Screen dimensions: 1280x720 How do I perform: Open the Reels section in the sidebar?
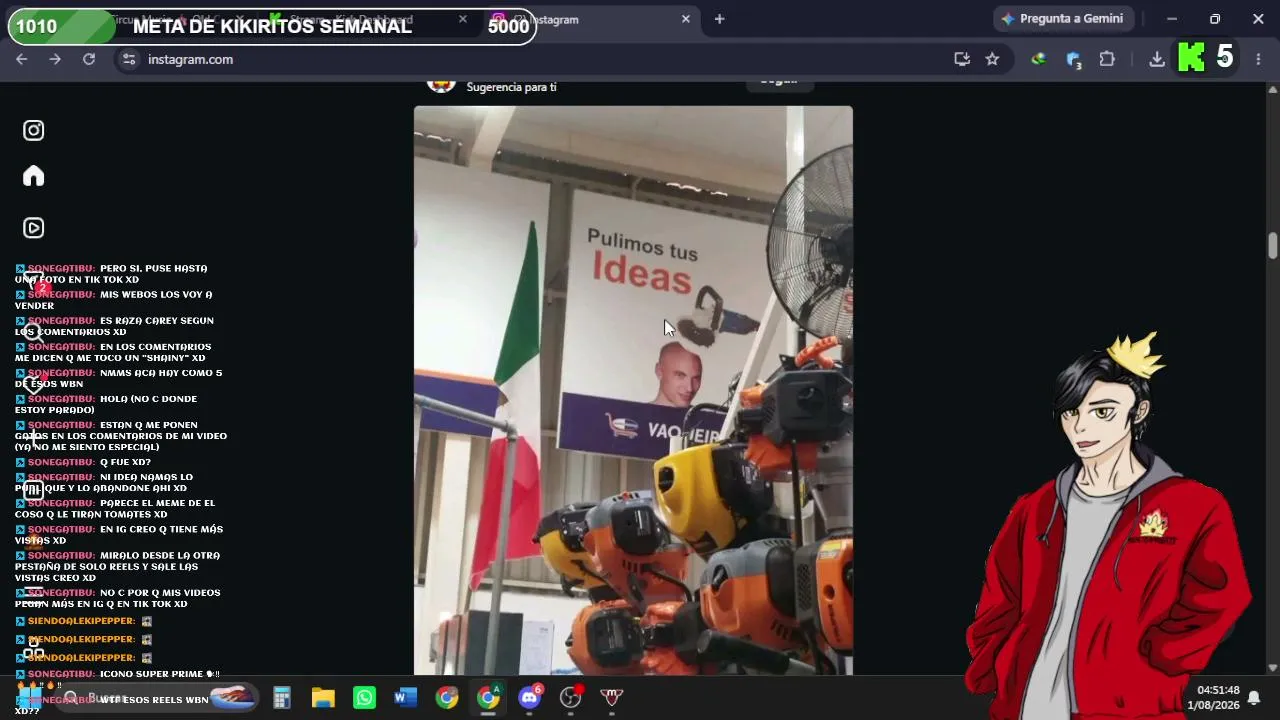(34, 228)
